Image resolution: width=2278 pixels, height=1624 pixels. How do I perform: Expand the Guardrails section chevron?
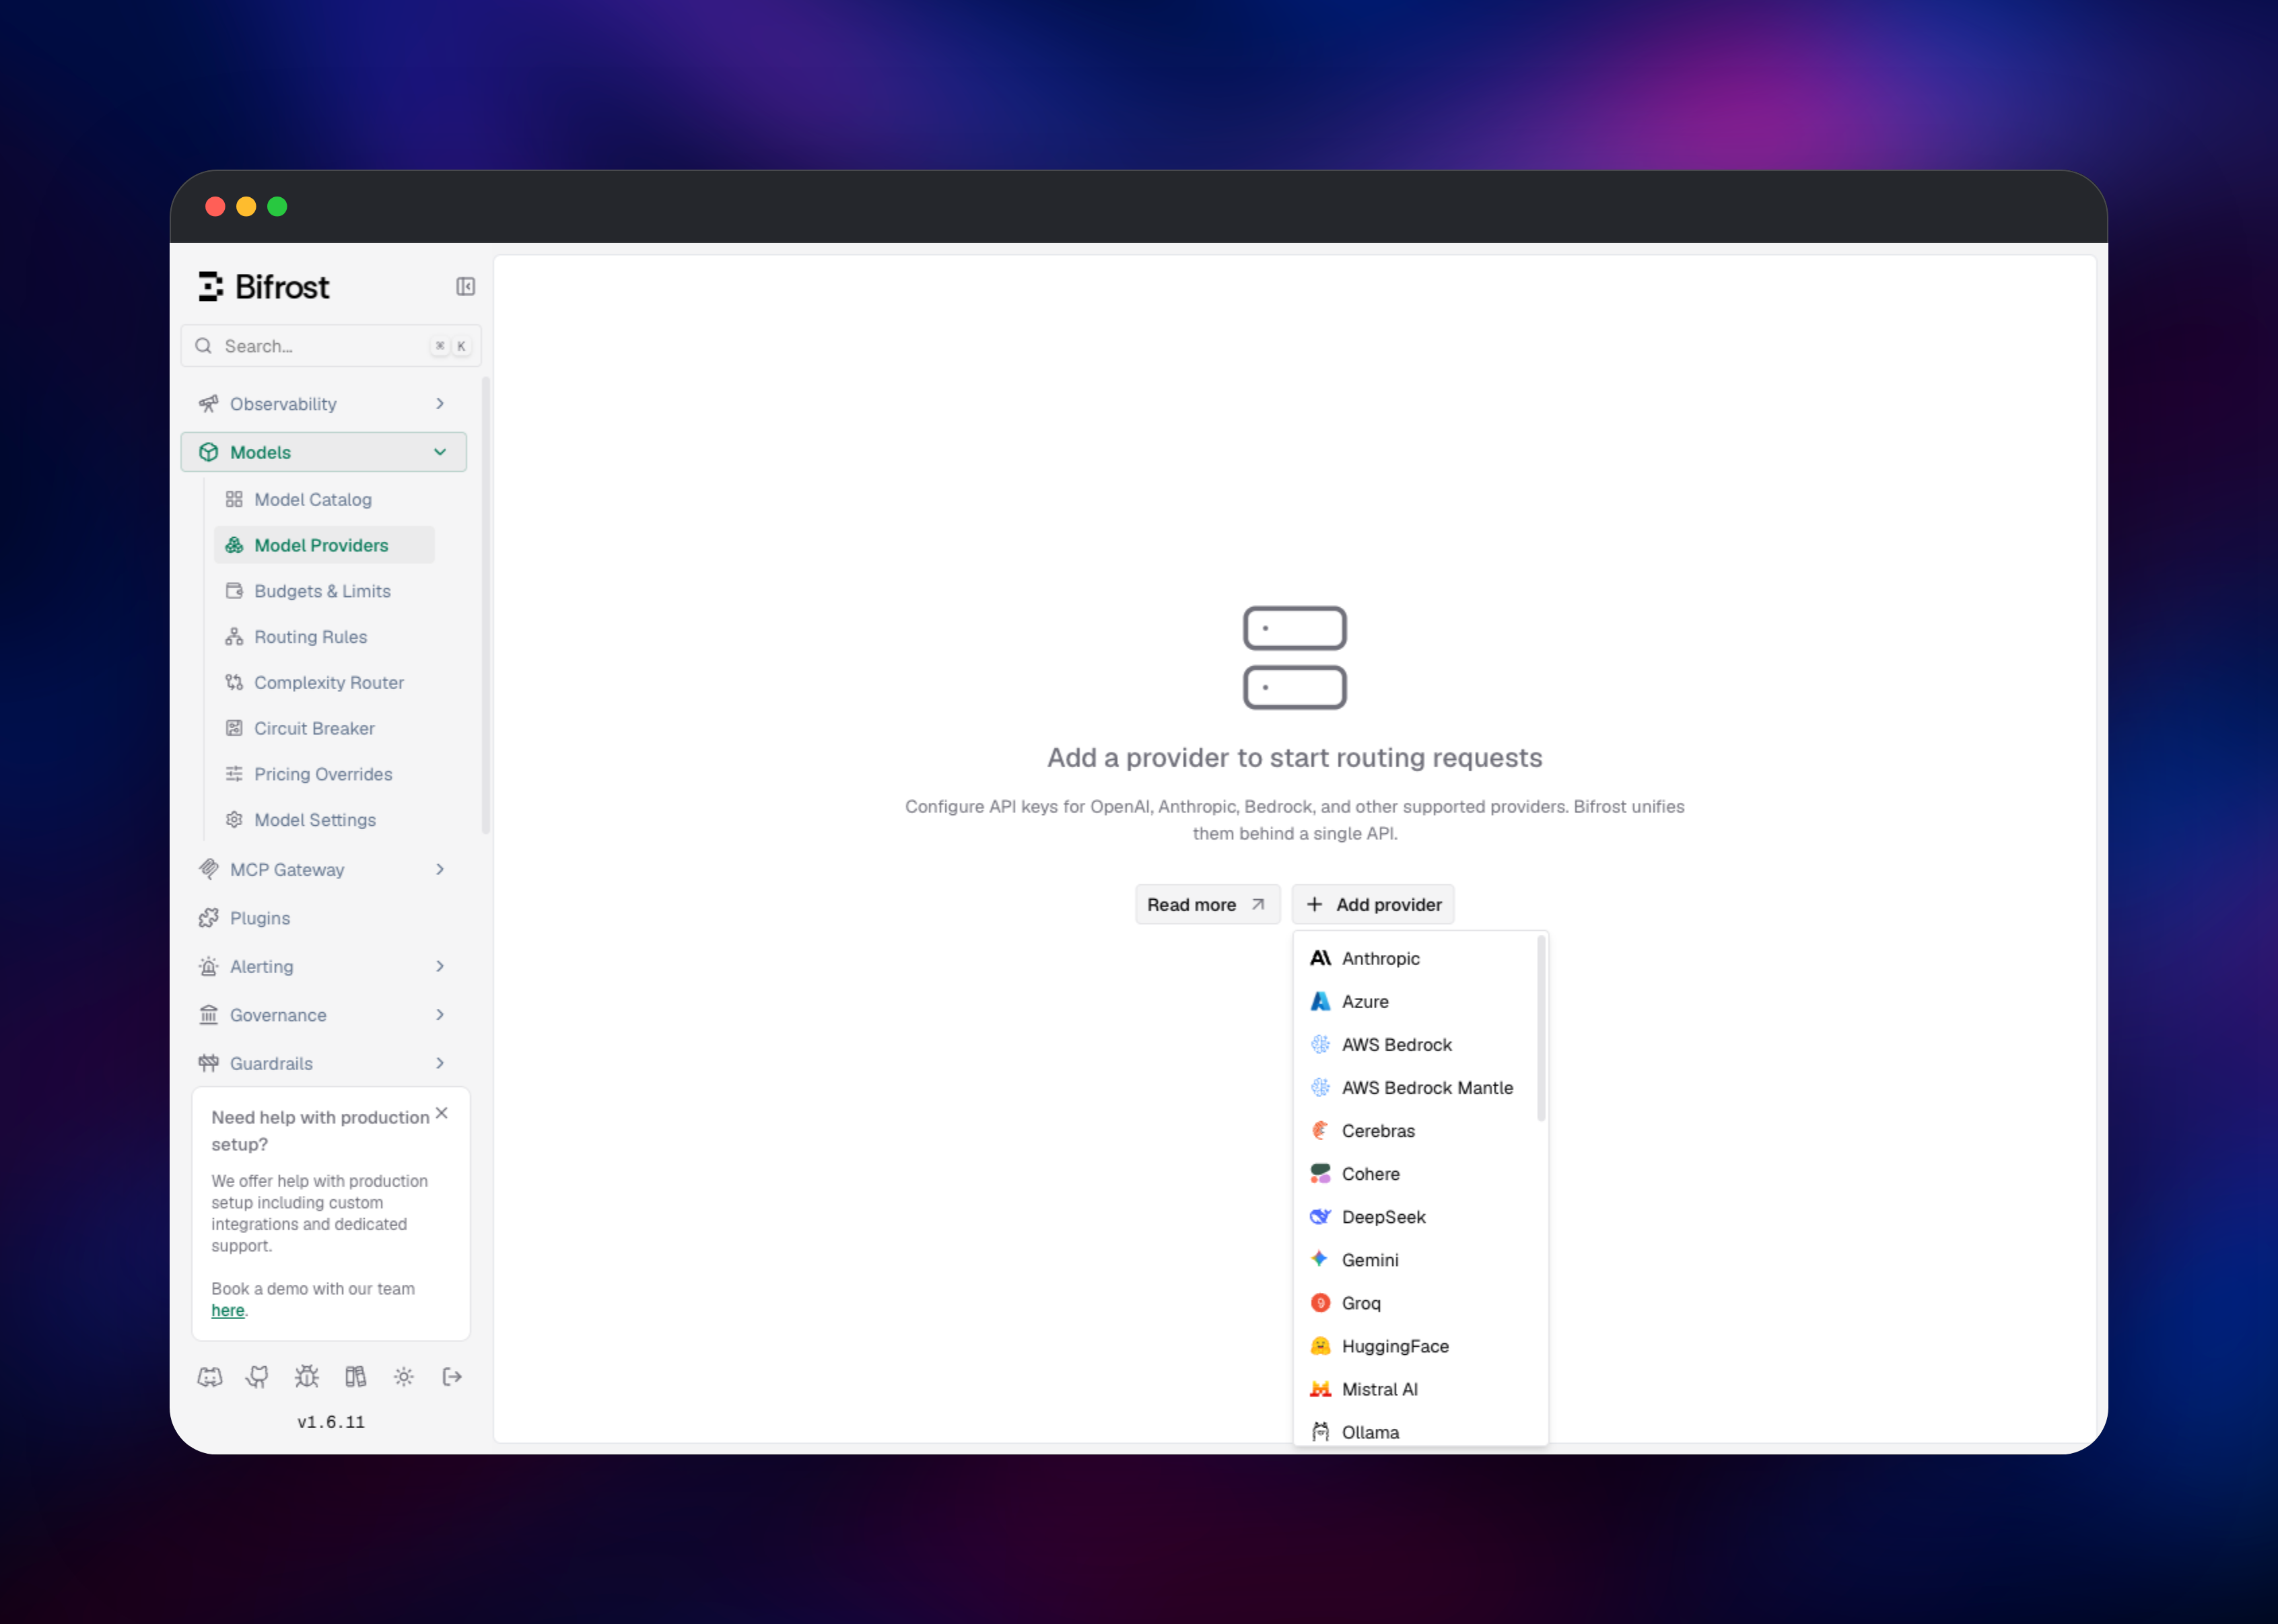(440, 1063)
